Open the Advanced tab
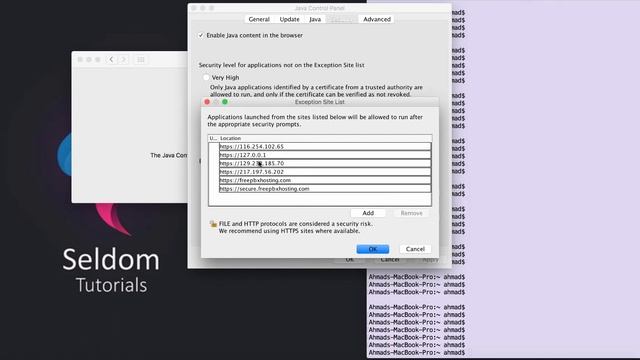640x360 pixels. pyautogui.click(x=377, y=19)
